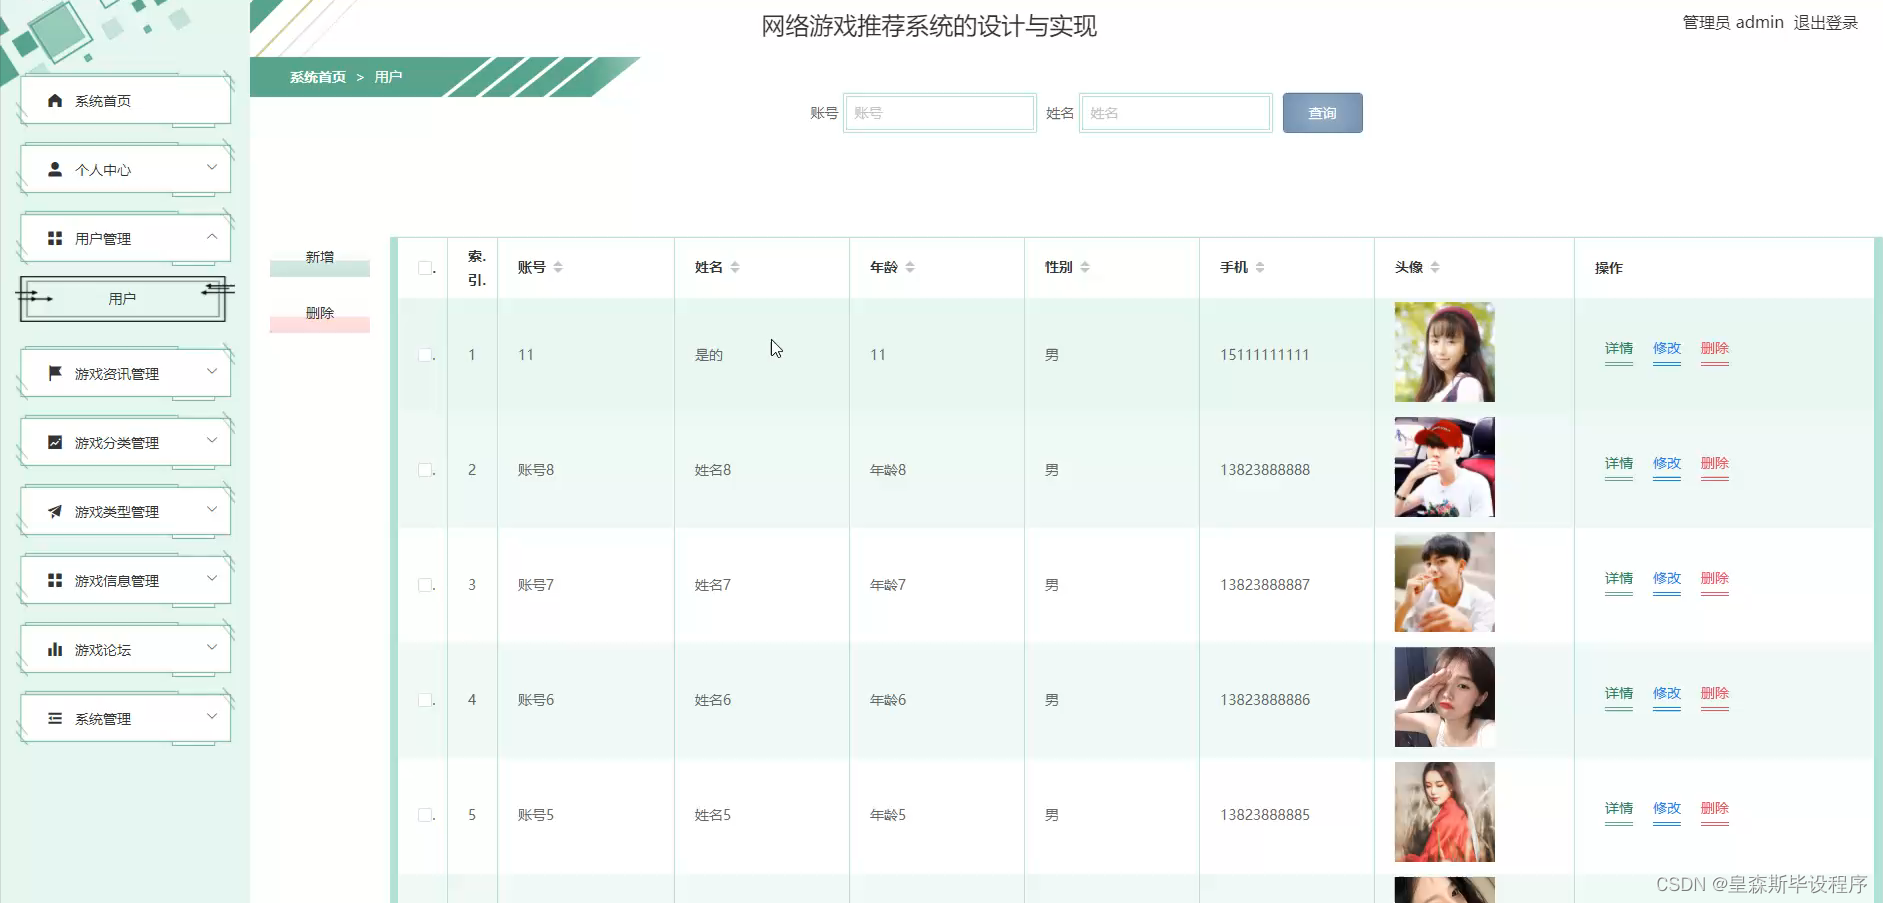Click the 游戏分类管理 image icon

53,441
